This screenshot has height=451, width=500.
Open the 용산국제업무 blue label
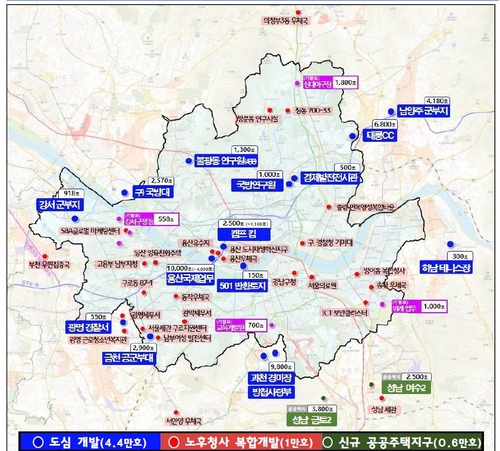190,279
